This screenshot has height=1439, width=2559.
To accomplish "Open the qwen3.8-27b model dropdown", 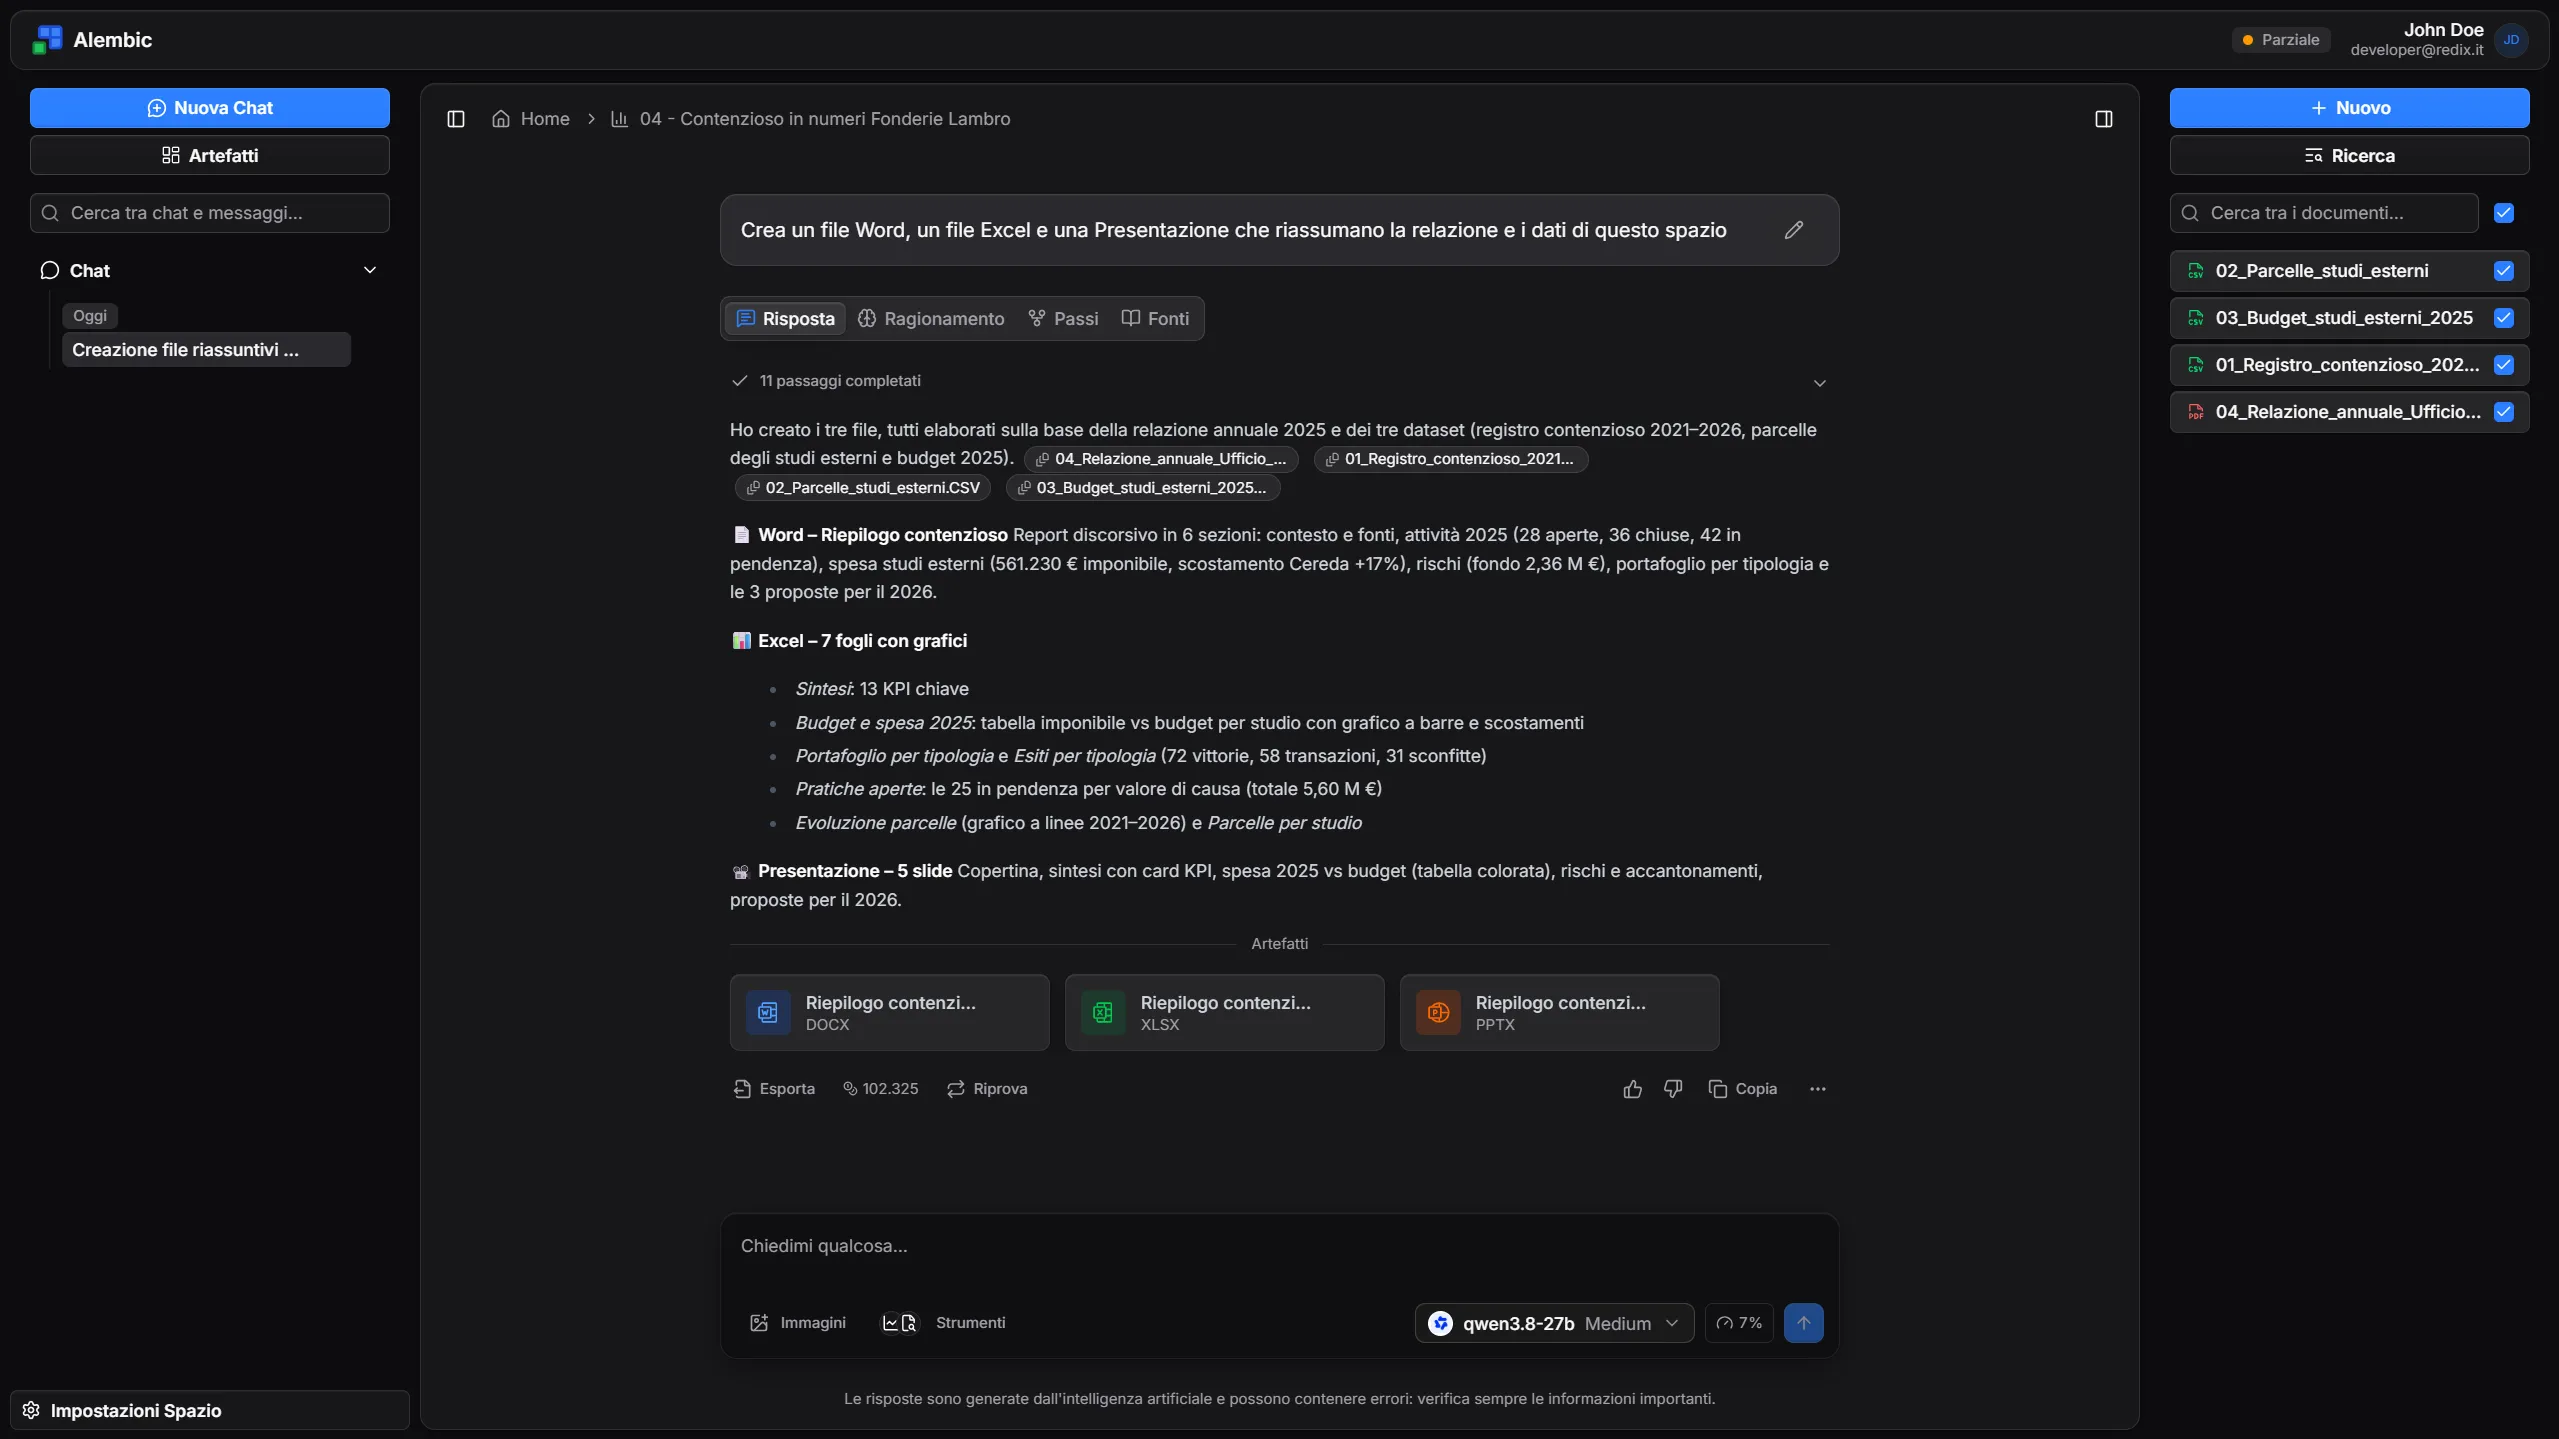I will [1555, 1323].
